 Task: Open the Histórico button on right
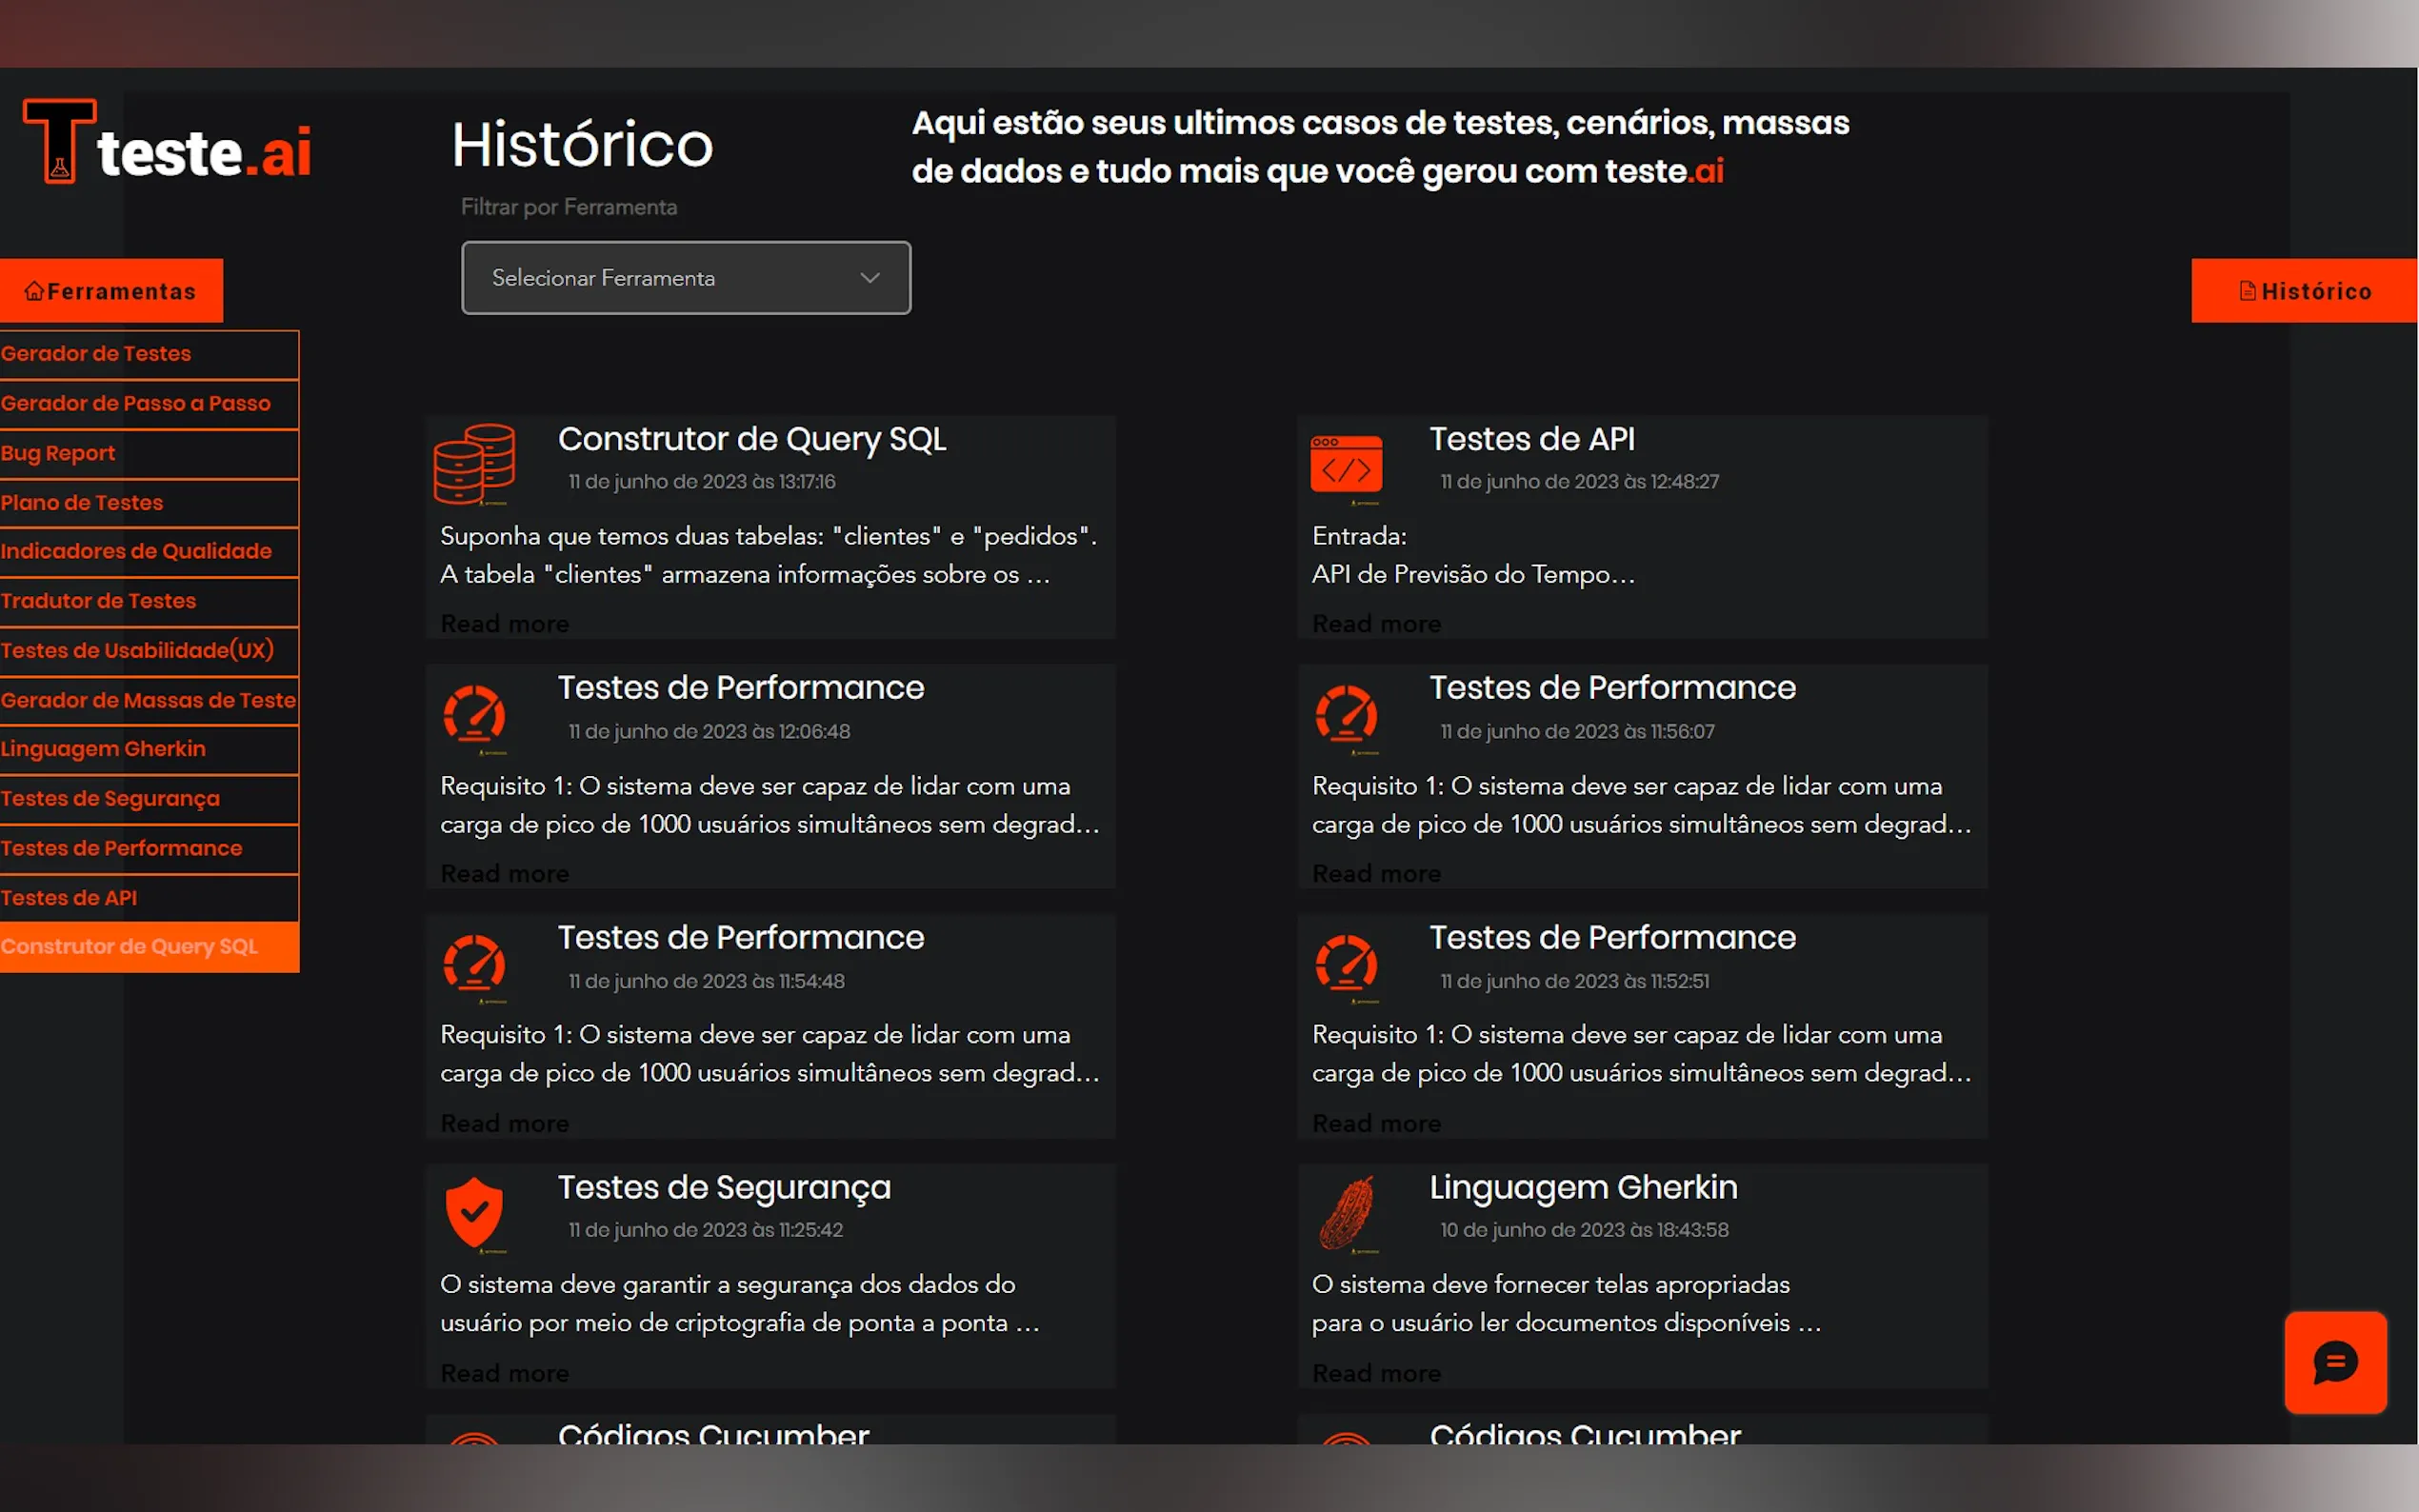[2304, 291]
